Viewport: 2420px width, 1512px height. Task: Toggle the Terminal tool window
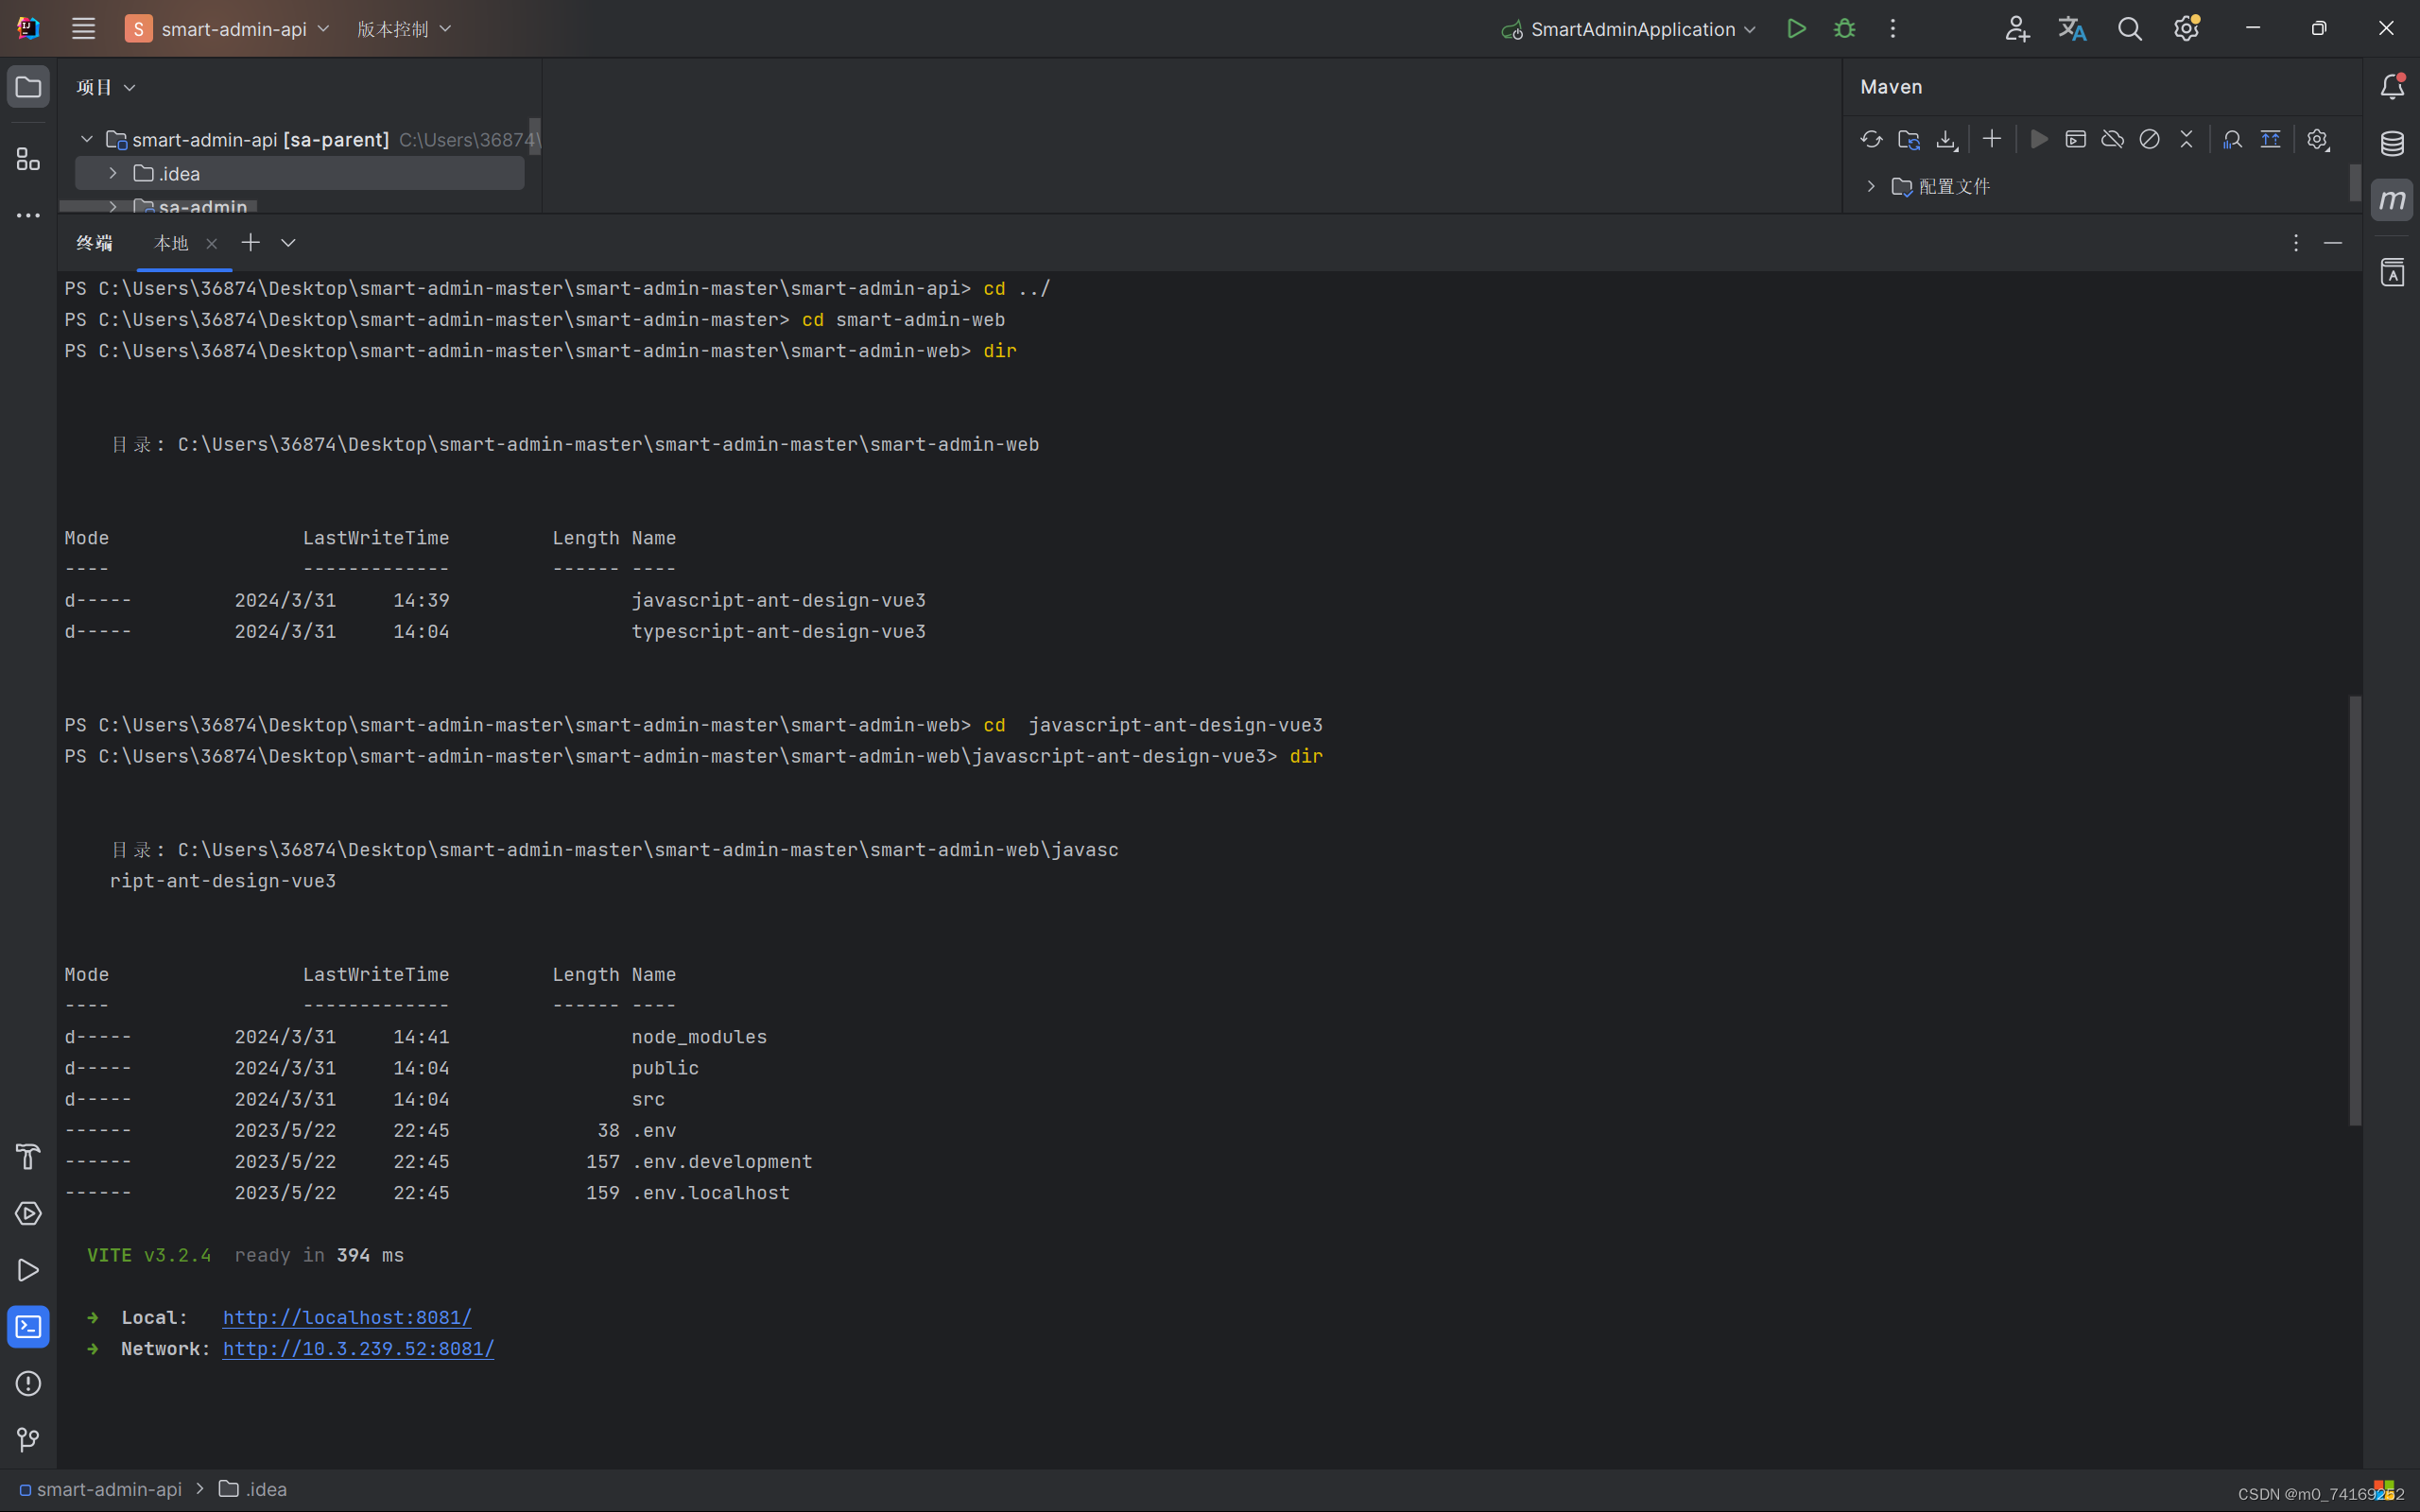tap(27, 1326)
